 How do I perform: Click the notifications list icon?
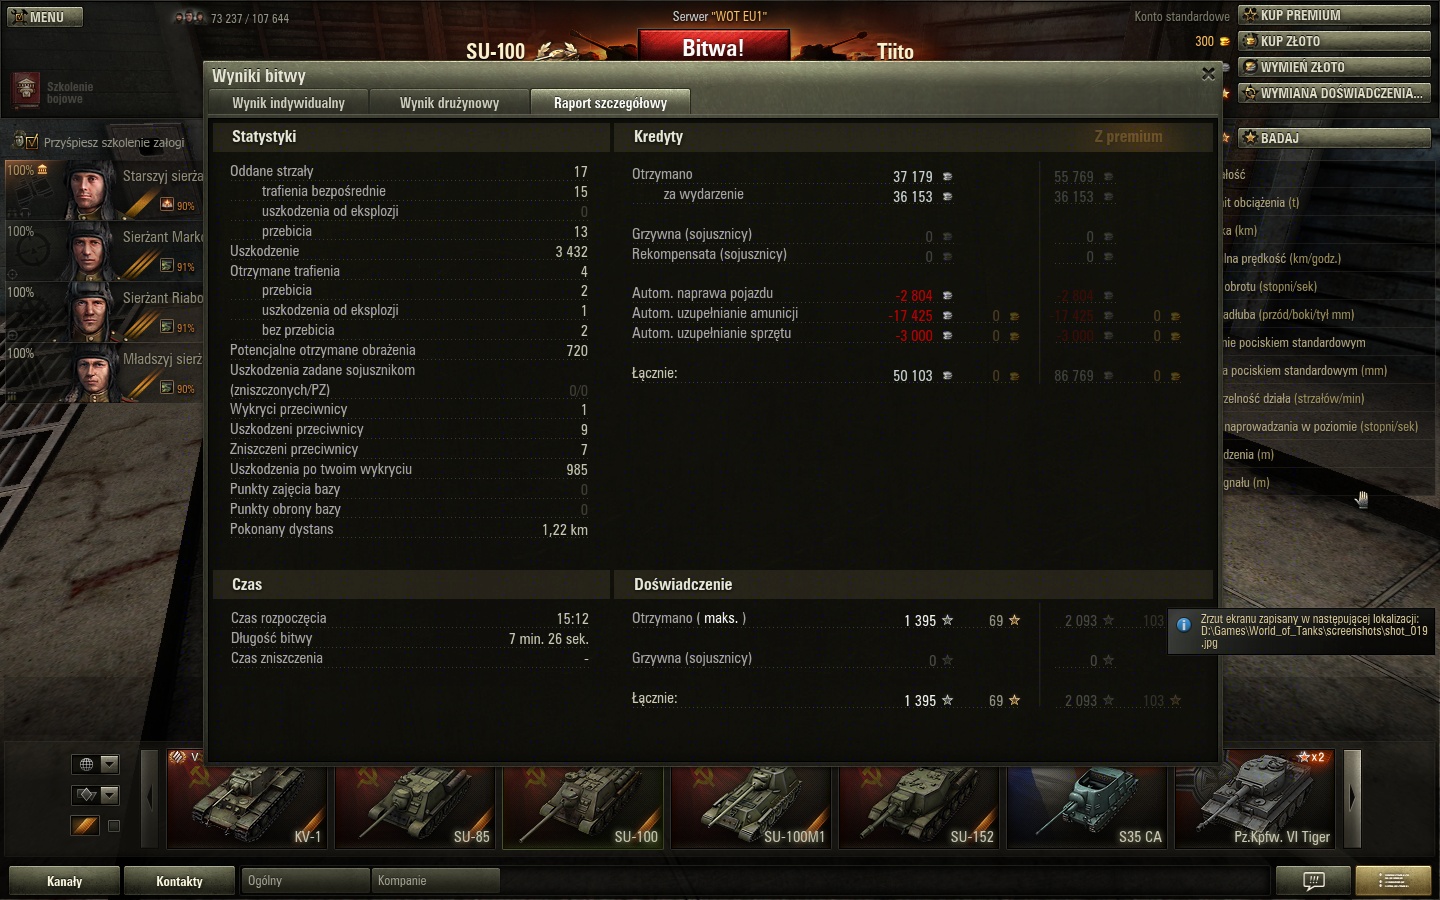pyautogui.click(x=1393, y=881)
